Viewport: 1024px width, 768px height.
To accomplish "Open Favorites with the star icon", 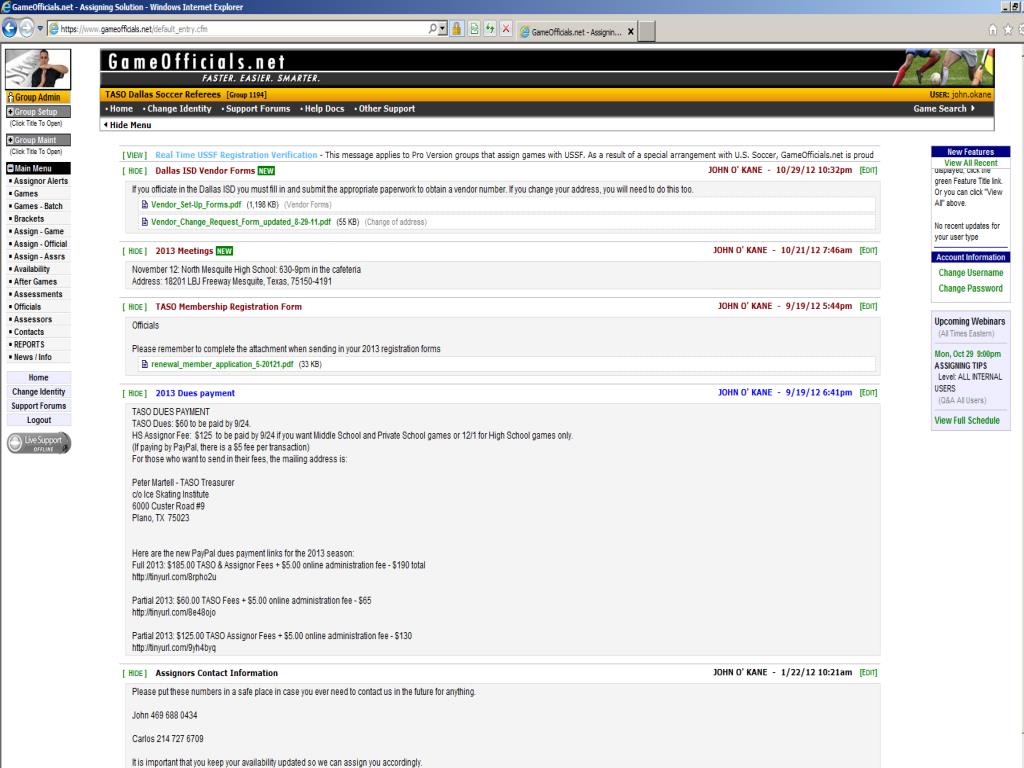I will (1008, 29).
